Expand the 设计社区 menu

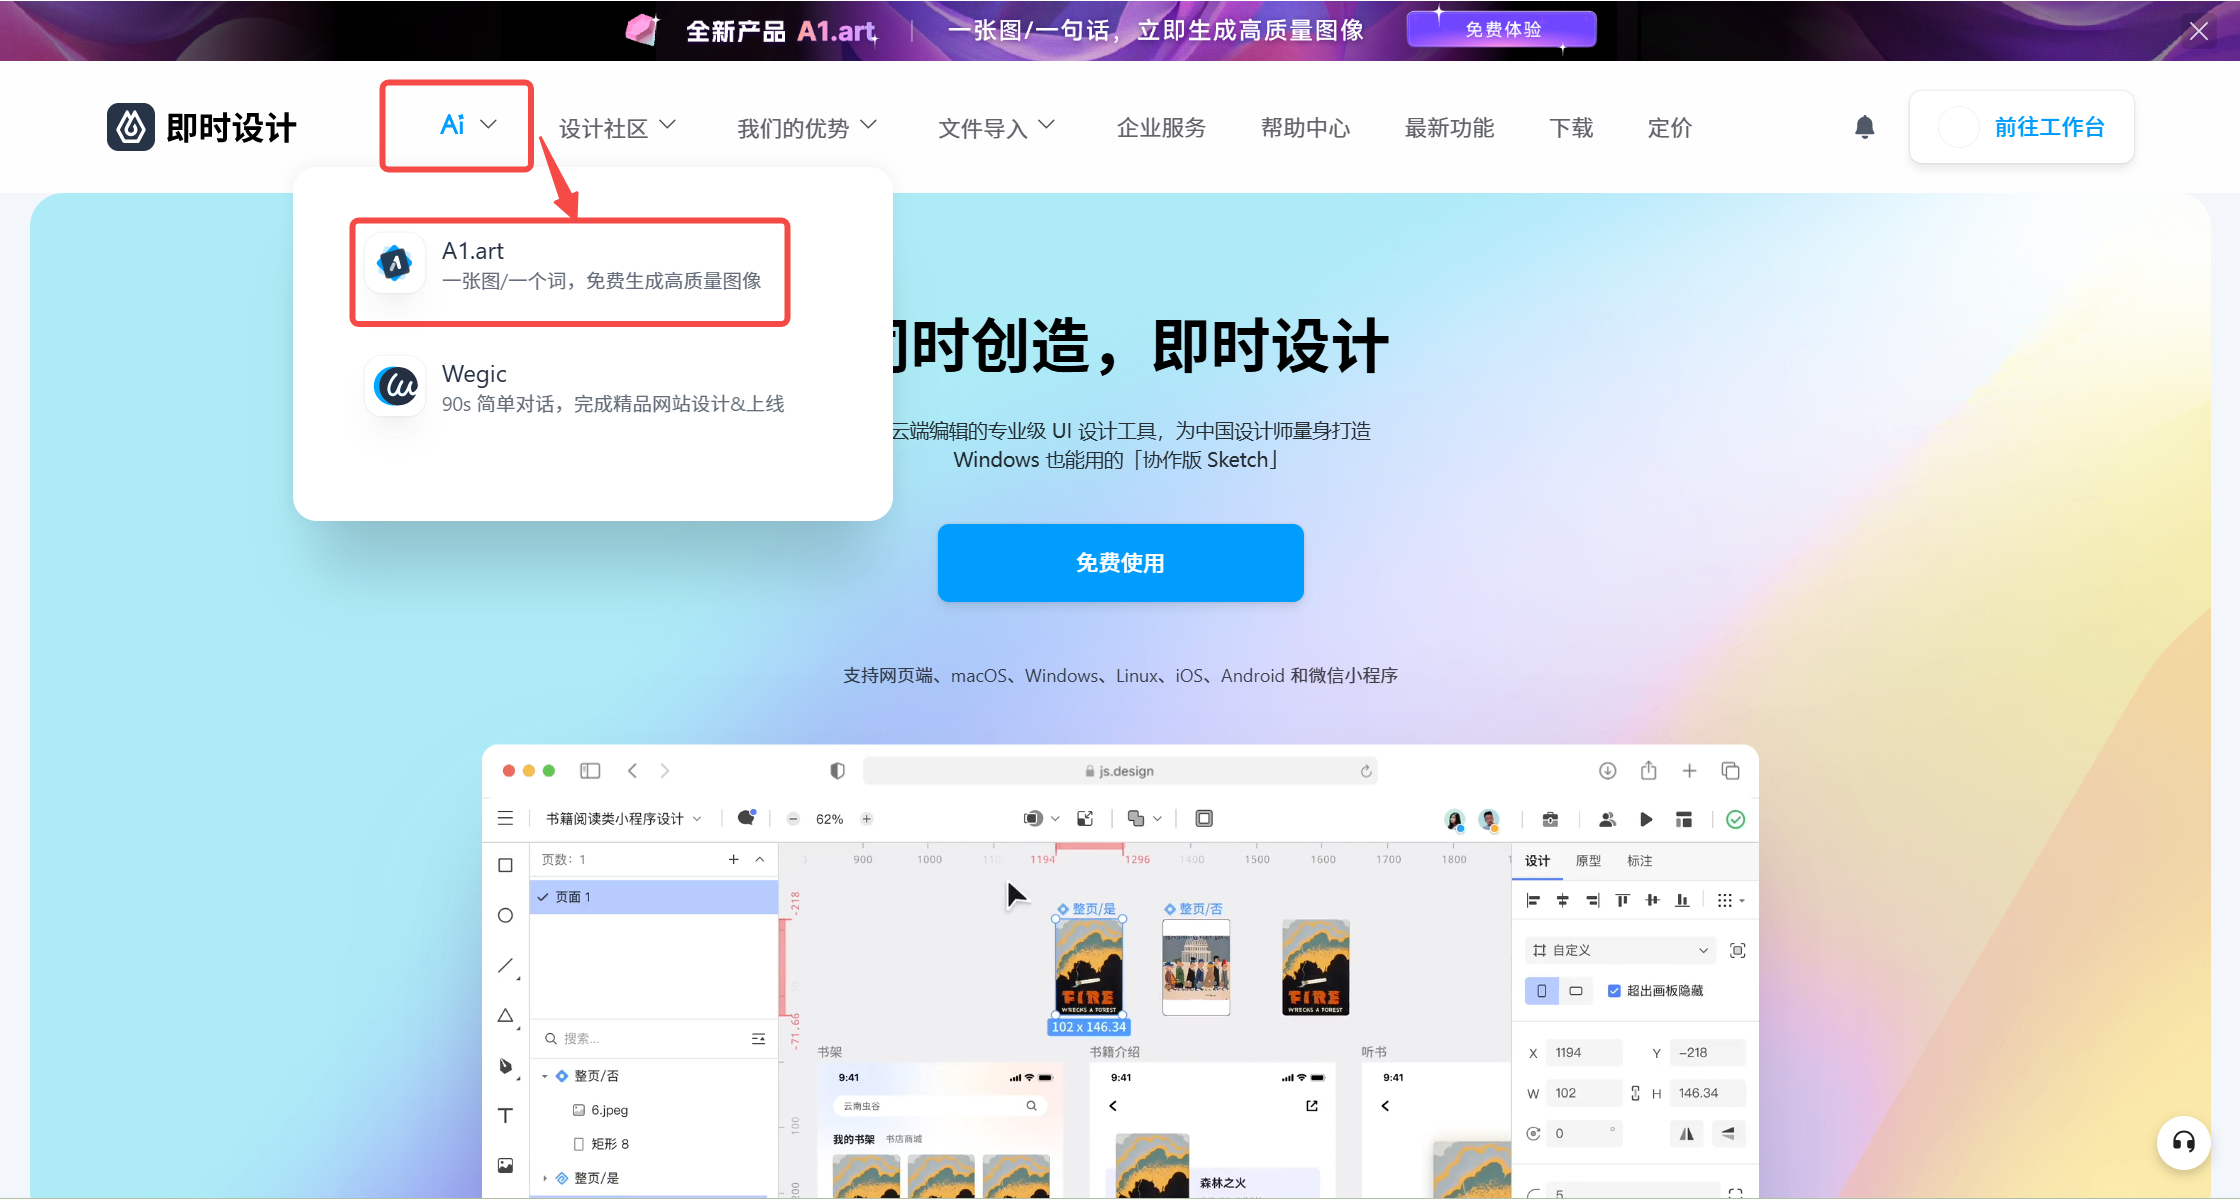point(617,128)
